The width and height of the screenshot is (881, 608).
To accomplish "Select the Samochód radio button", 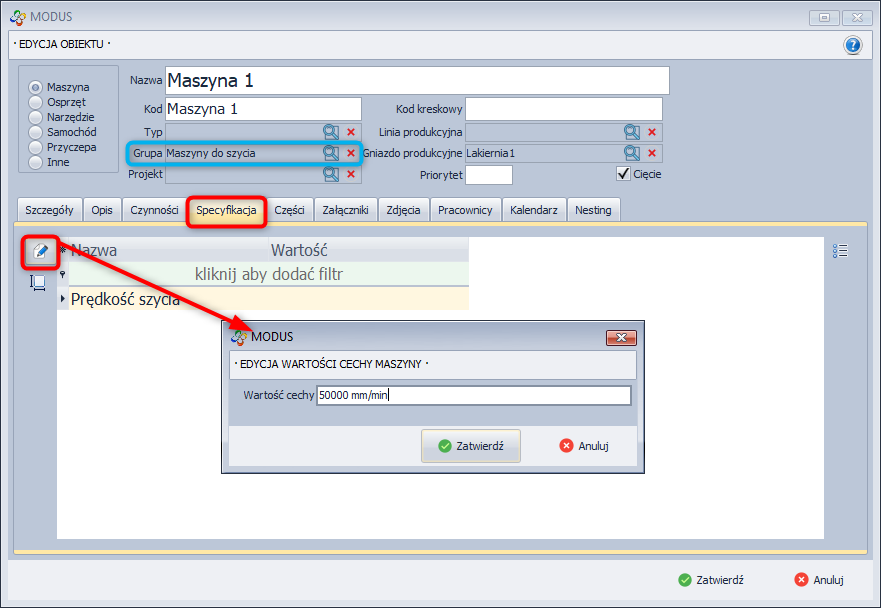I will pyautogui.click(x=35, y=132).
